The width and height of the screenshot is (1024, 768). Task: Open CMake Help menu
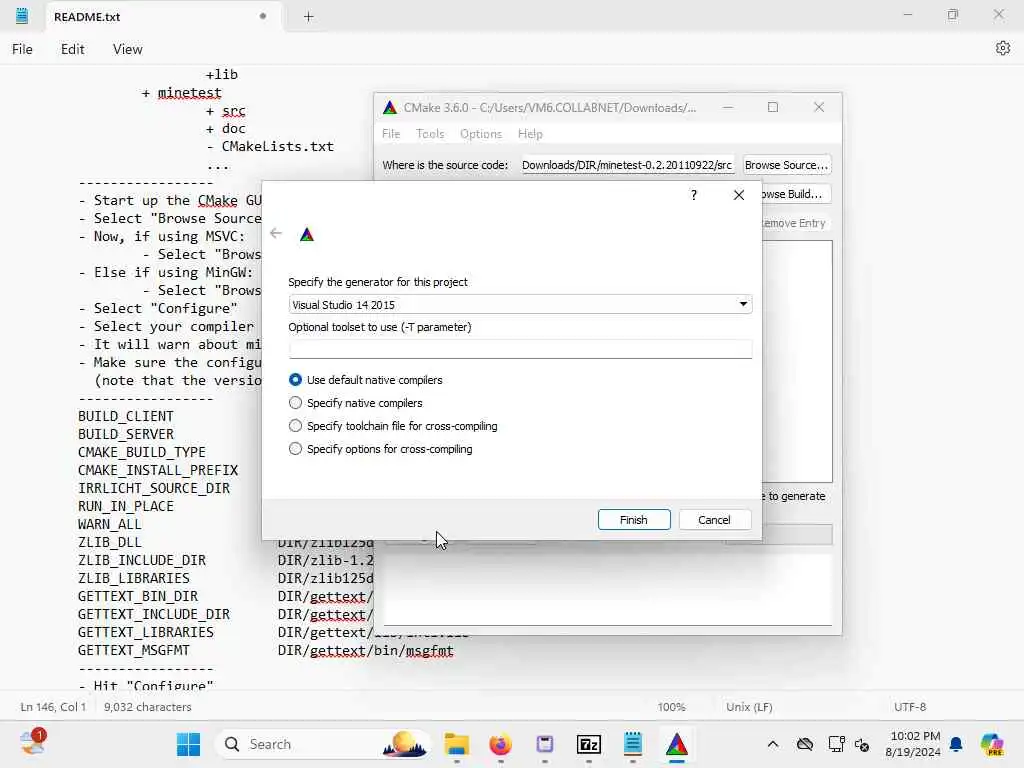530,134
